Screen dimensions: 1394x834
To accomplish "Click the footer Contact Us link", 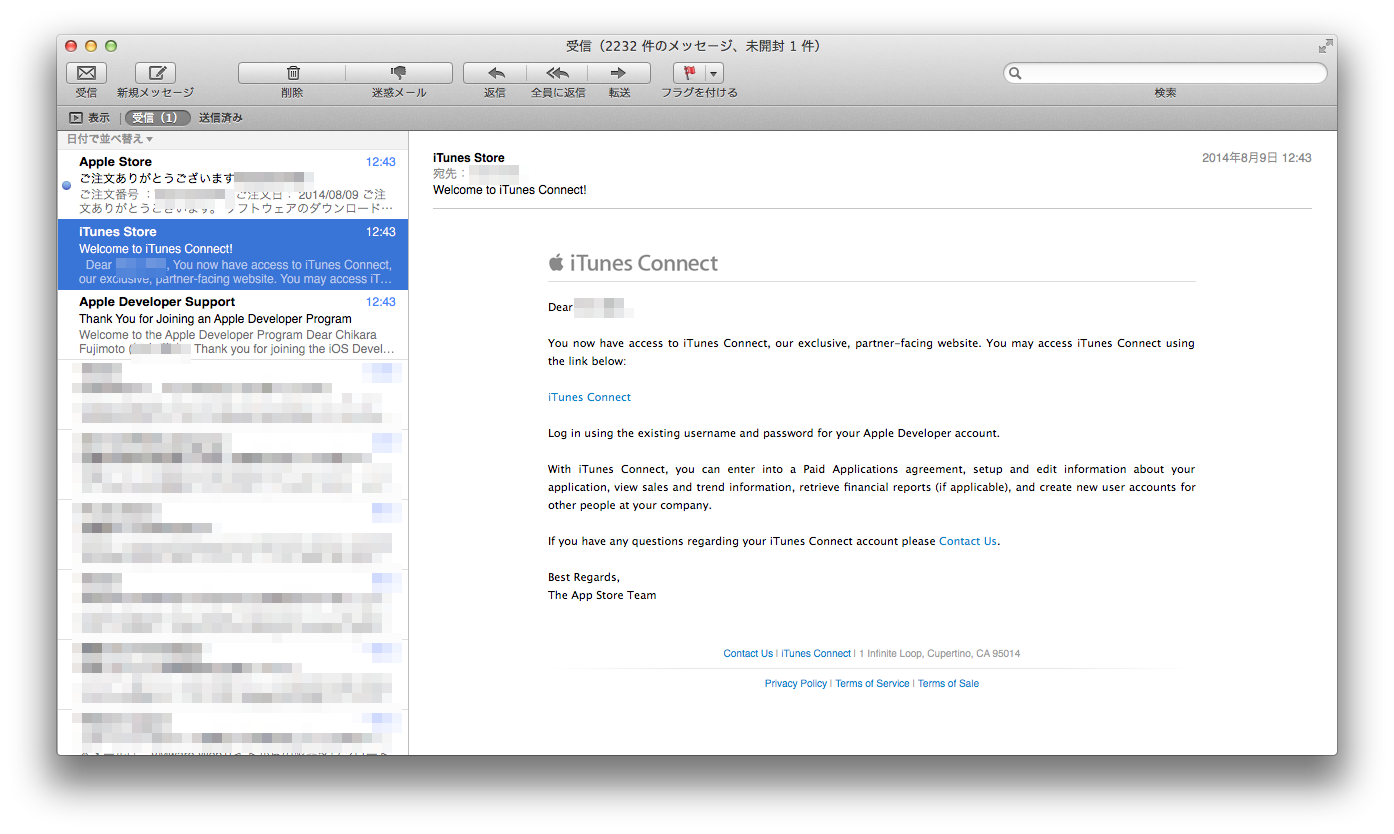I will coord(748,654).
